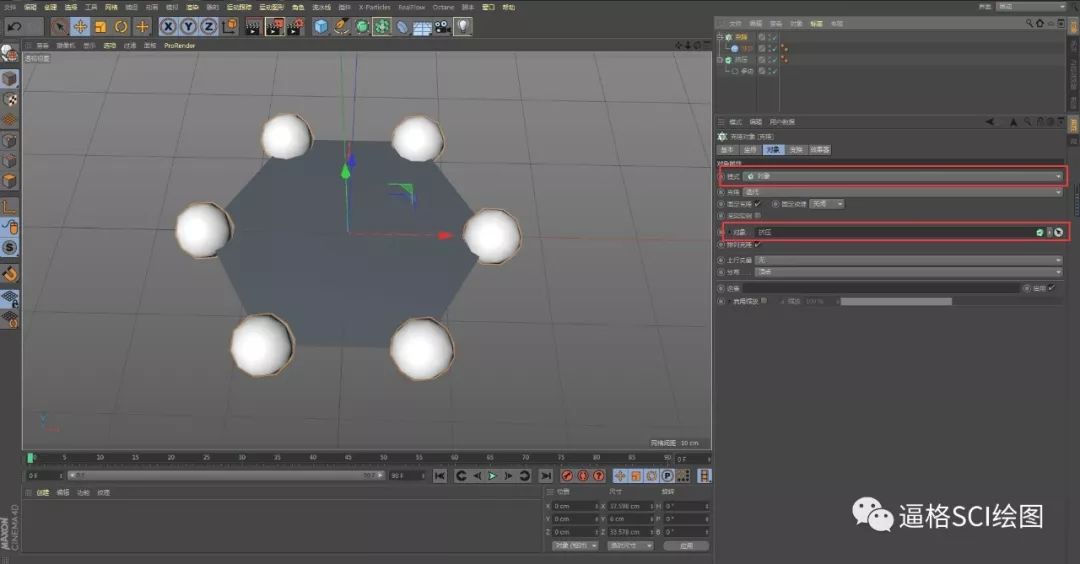
Task: Open the 上行矢量 dropdown
Action: [908, 260]
